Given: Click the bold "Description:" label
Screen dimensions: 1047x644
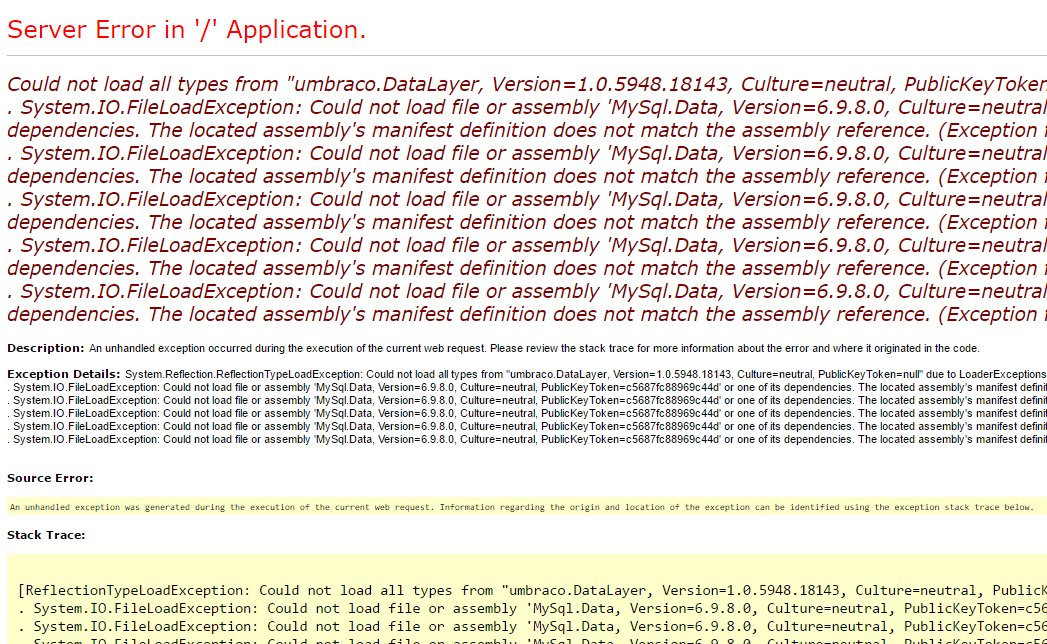Looking at the screenshot, I should pos(45,348).
